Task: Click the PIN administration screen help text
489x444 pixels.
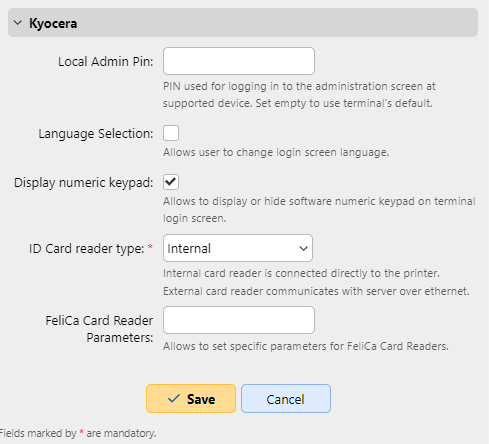Action: [299, 95]
